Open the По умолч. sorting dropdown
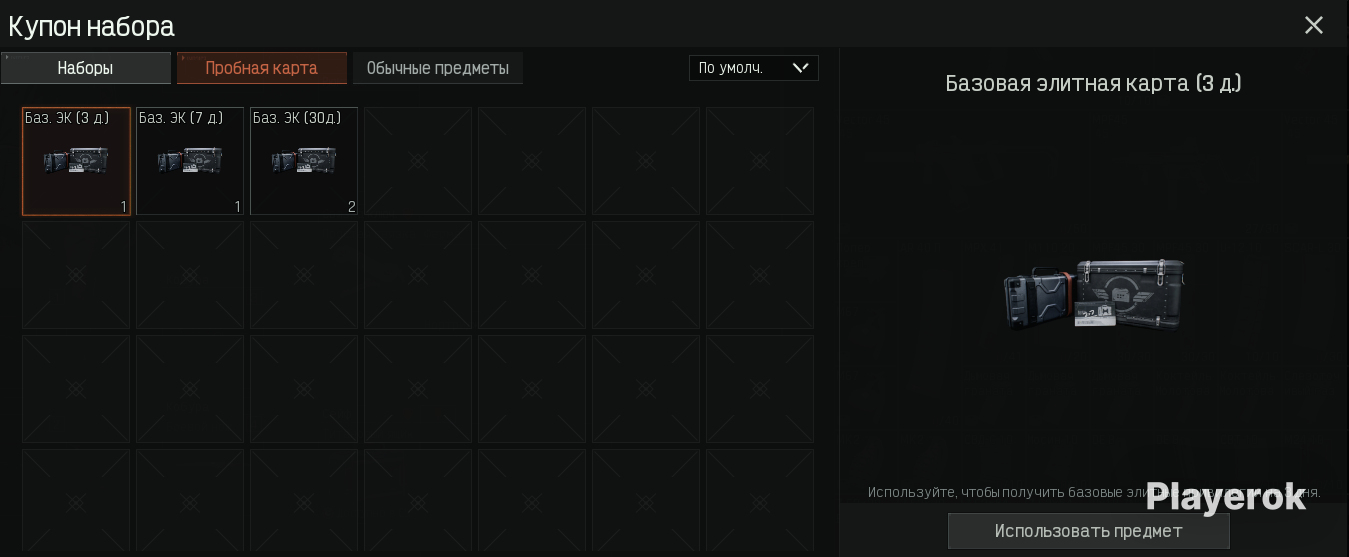 point(740,68)
